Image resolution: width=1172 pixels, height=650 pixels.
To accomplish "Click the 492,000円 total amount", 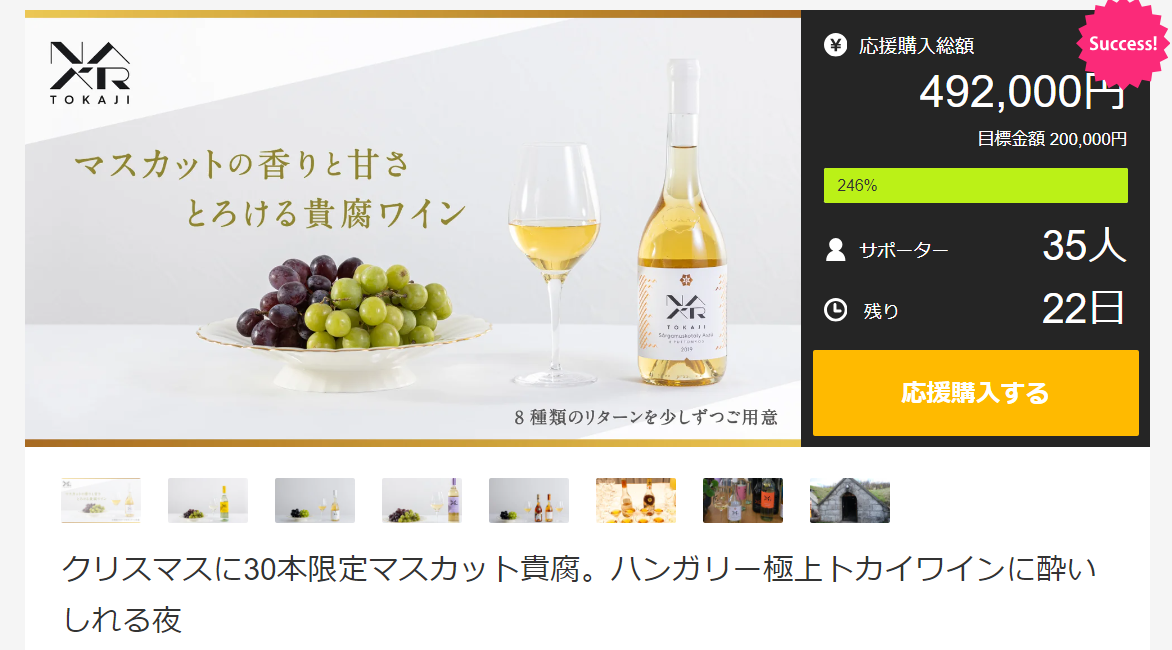I will 1023,92.
